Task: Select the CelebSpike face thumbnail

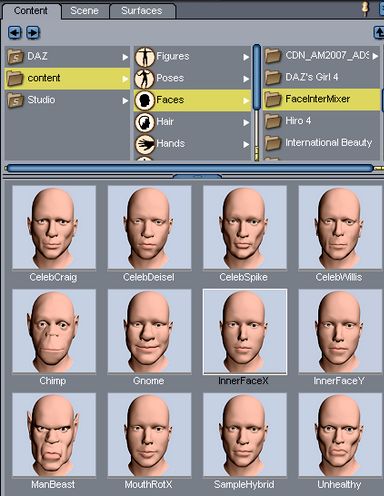Action: pos(245,227)
